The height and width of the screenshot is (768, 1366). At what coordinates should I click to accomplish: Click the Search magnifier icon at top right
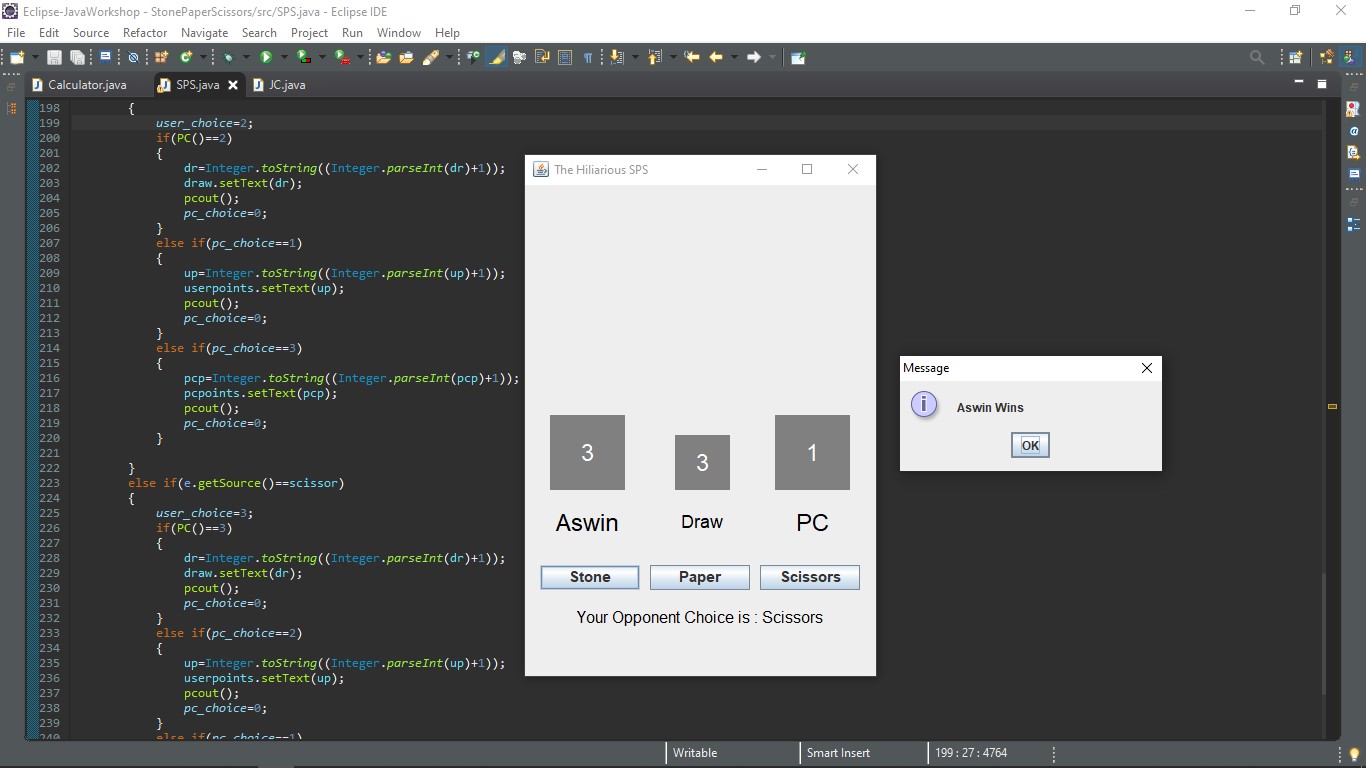tap(1257, 58)
